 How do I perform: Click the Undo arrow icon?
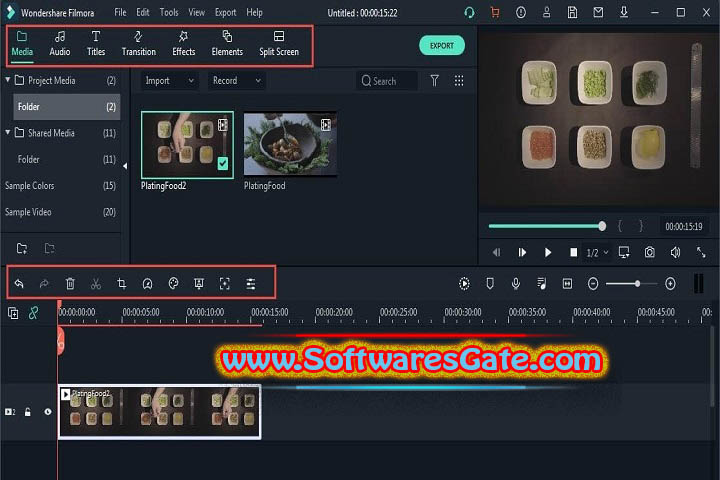(19, 283)
